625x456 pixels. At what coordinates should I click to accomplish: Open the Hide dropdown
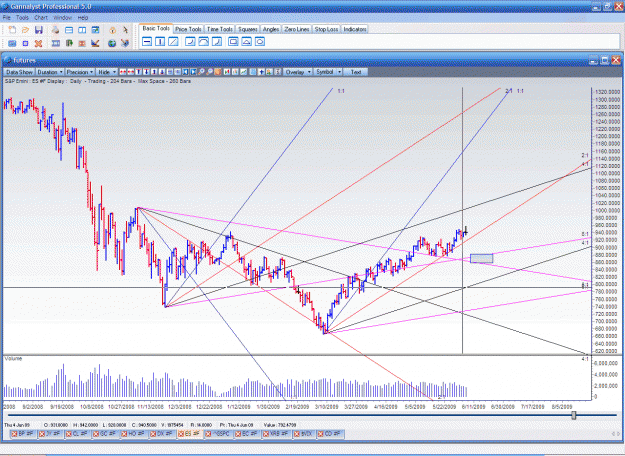[107, 72]
